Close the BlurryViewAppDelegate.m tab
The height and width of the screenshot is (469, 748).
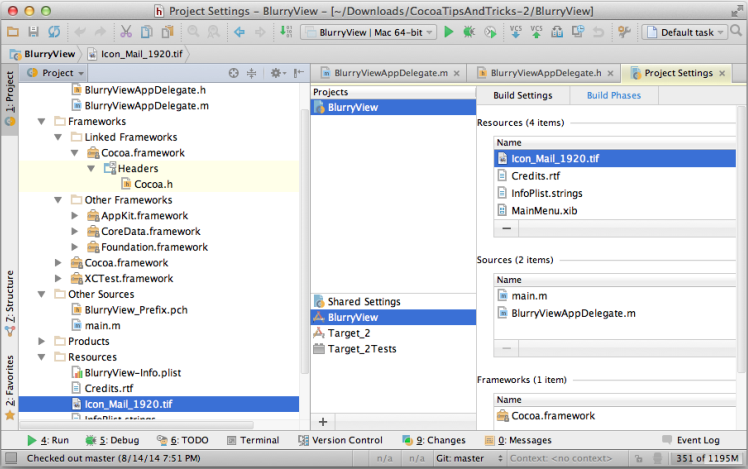click(x=457, y=73)
